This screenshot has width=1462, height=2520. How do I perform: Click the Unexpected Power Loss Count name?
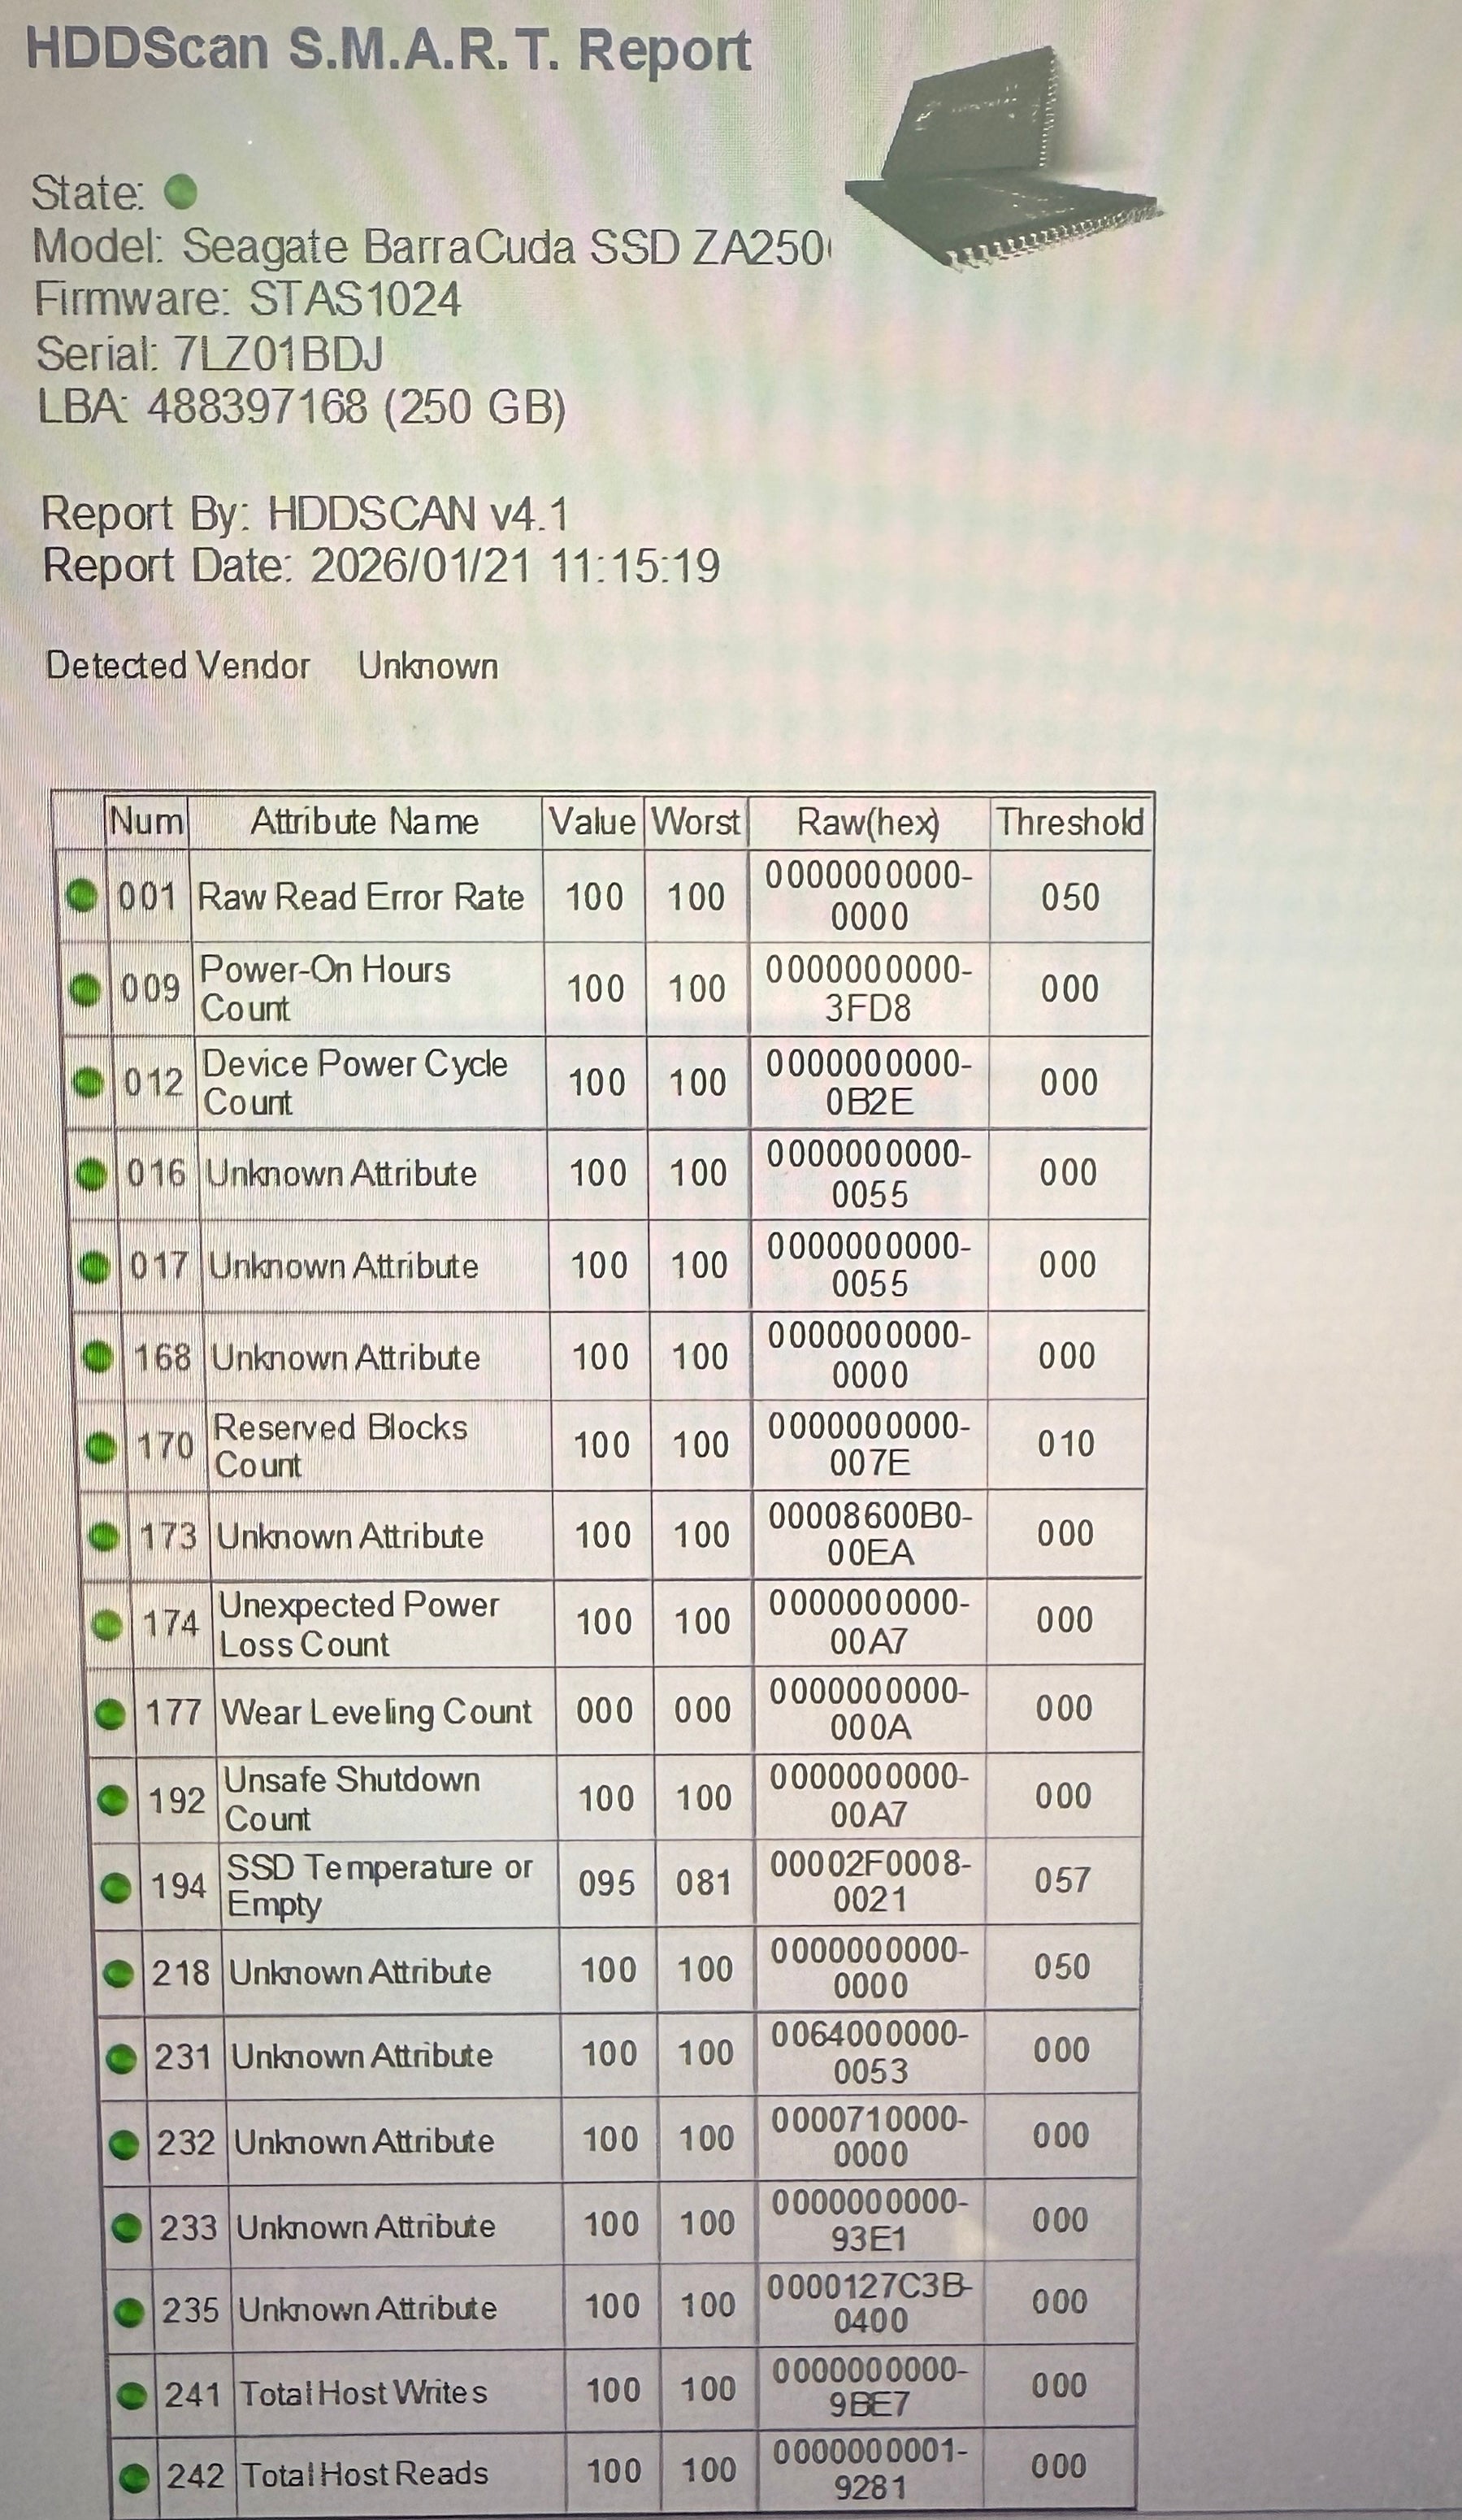click(x=358, y=1624)
